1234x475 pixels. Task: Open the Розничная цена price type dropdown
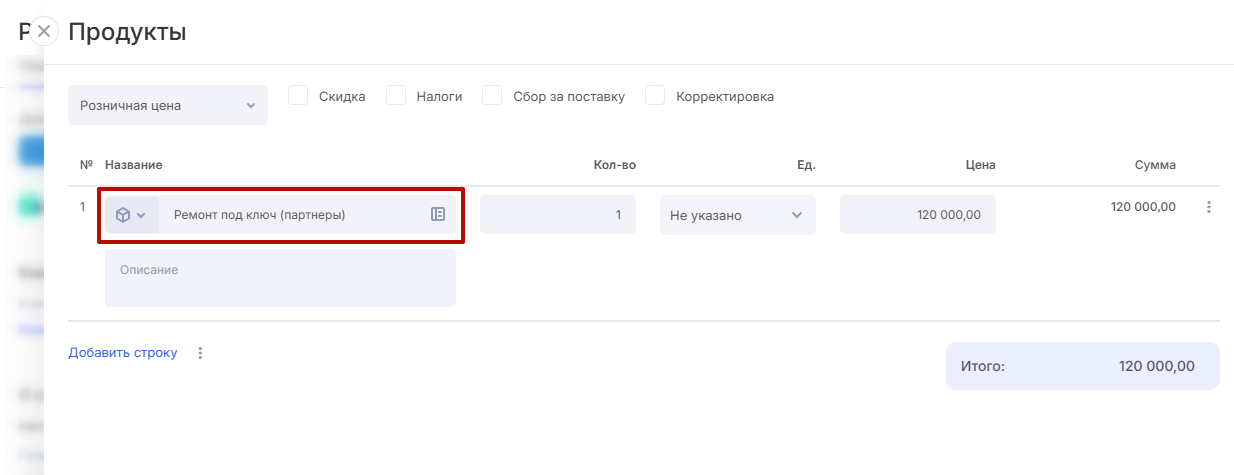[167, 105]
